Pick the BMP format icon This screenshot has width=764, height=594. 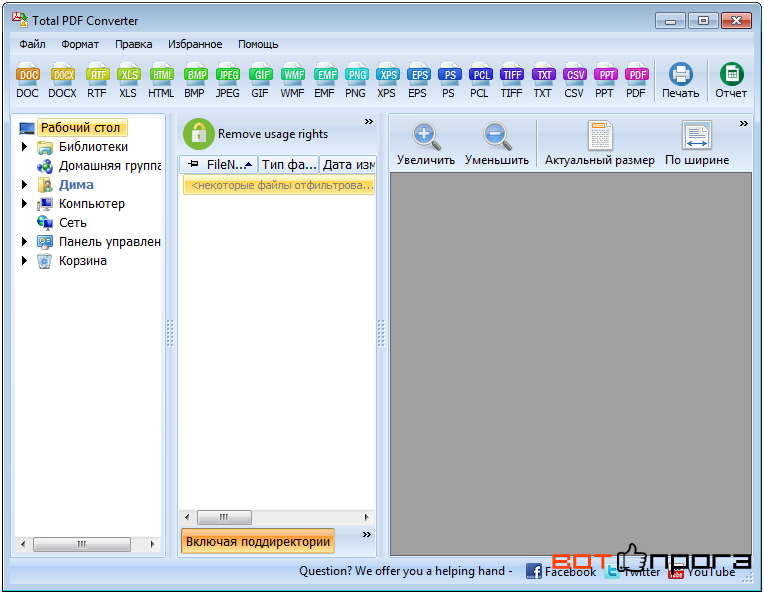195,80
